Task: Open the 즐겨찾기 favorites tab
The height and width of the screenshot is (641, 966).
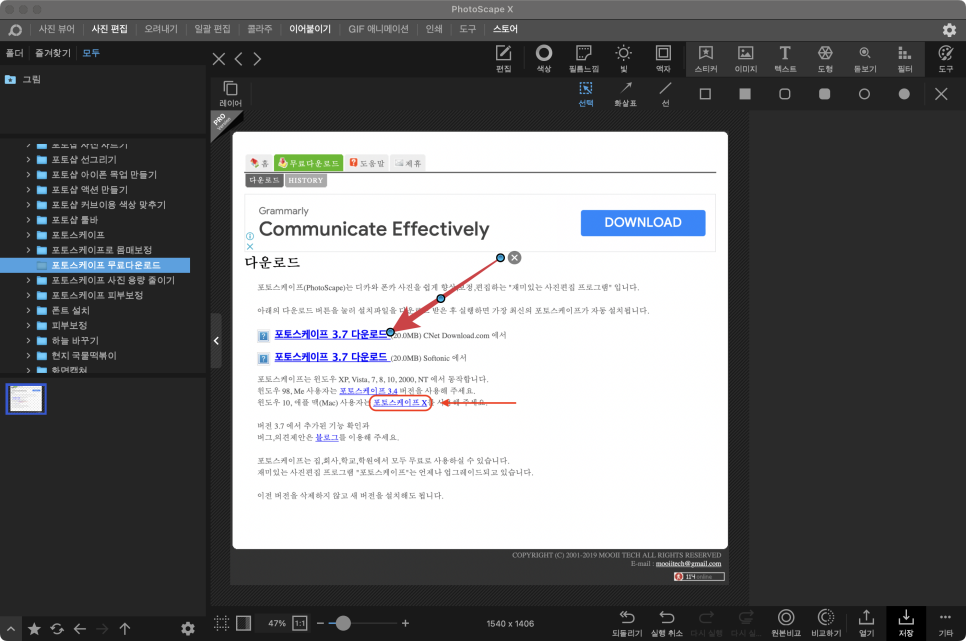Action: 53,53
